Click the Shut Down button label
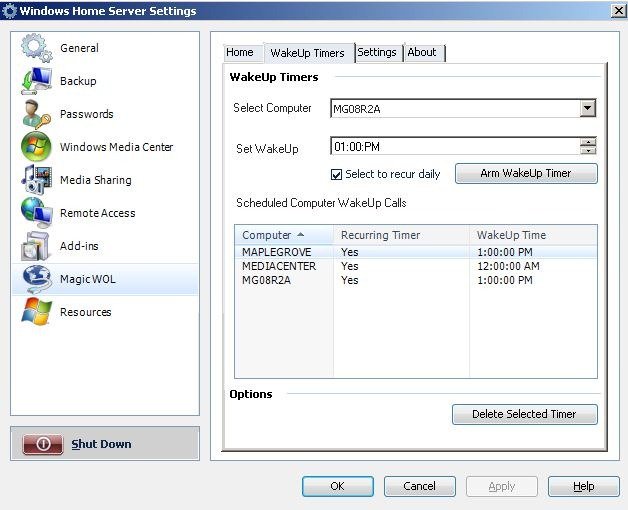 click(x=101, y=444)
